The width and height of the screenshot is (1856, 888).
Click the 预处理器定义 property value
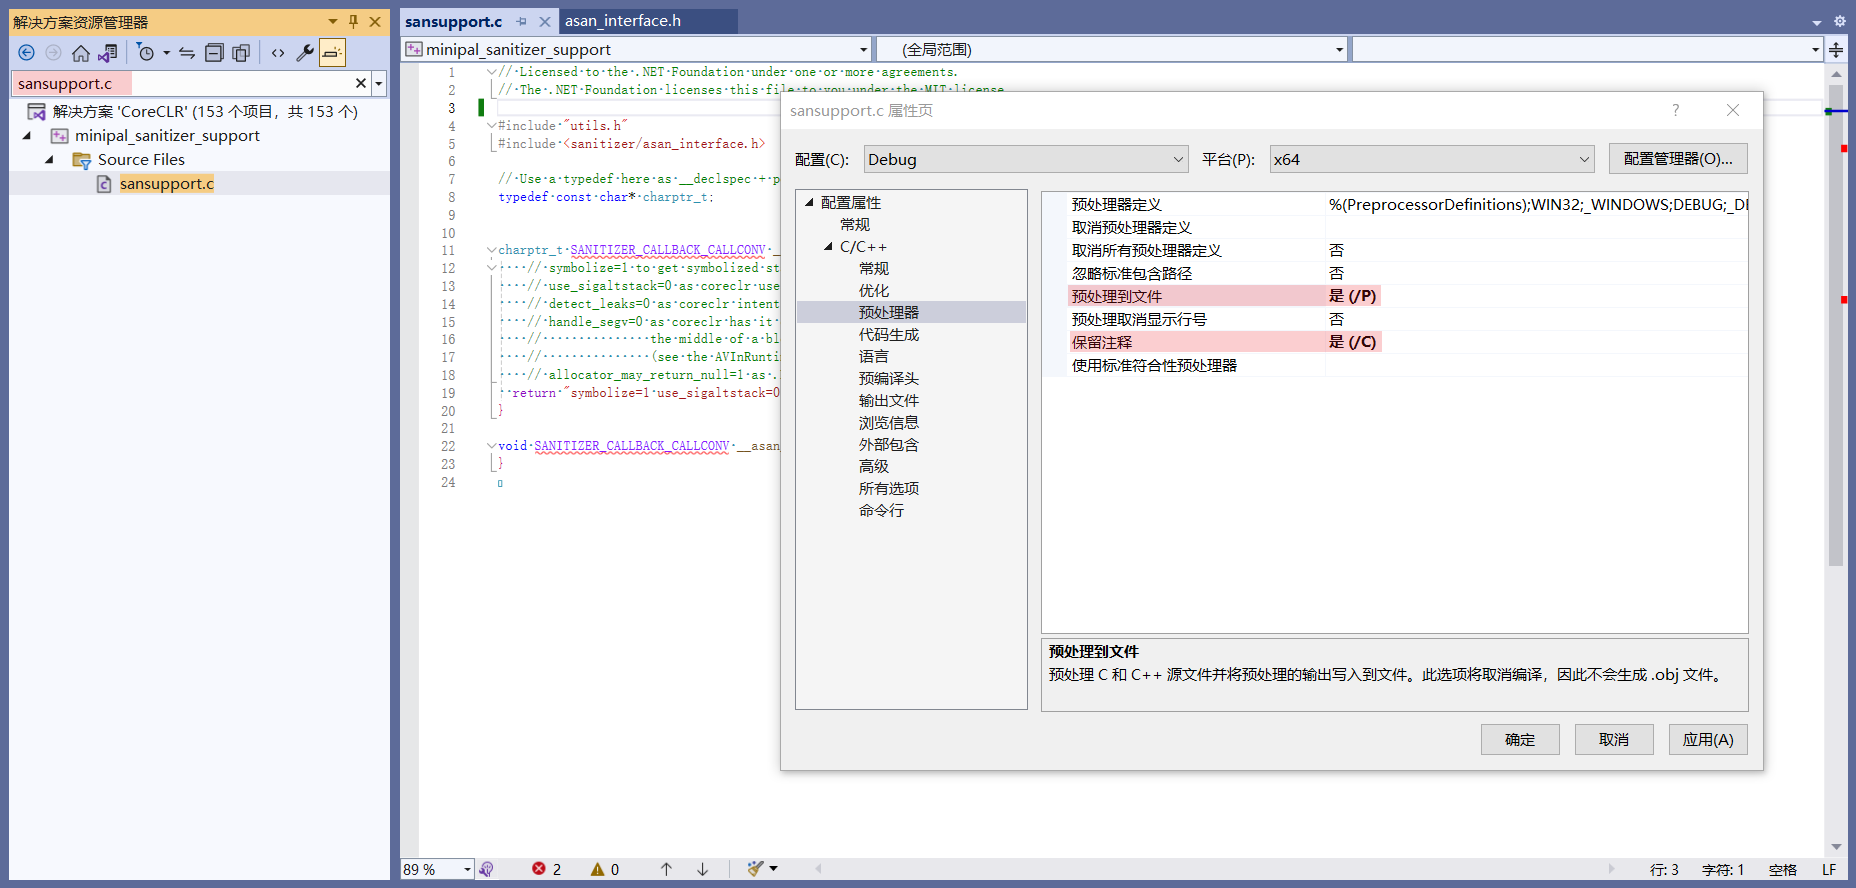coord(1537,204)
